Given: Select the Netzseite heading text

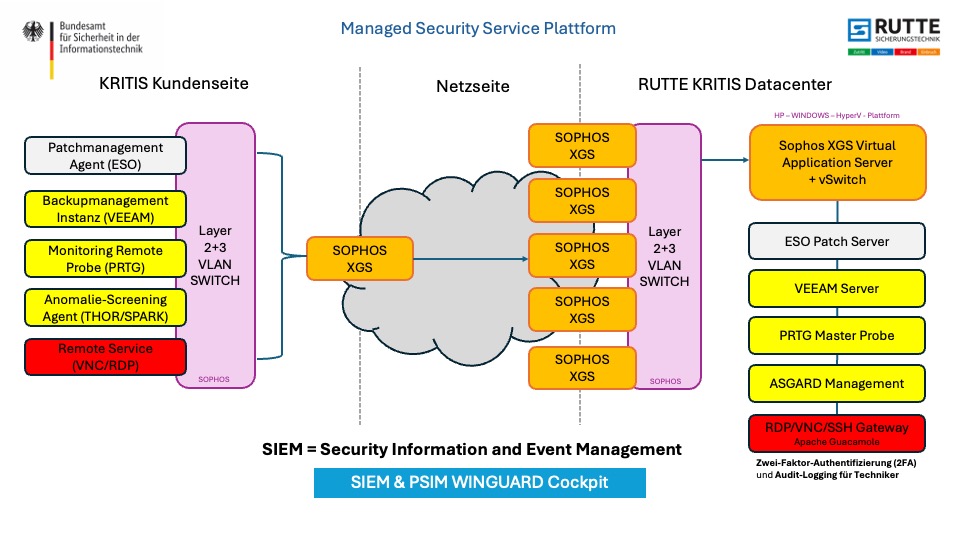Looking at the screenshot, I should (472, 87).
